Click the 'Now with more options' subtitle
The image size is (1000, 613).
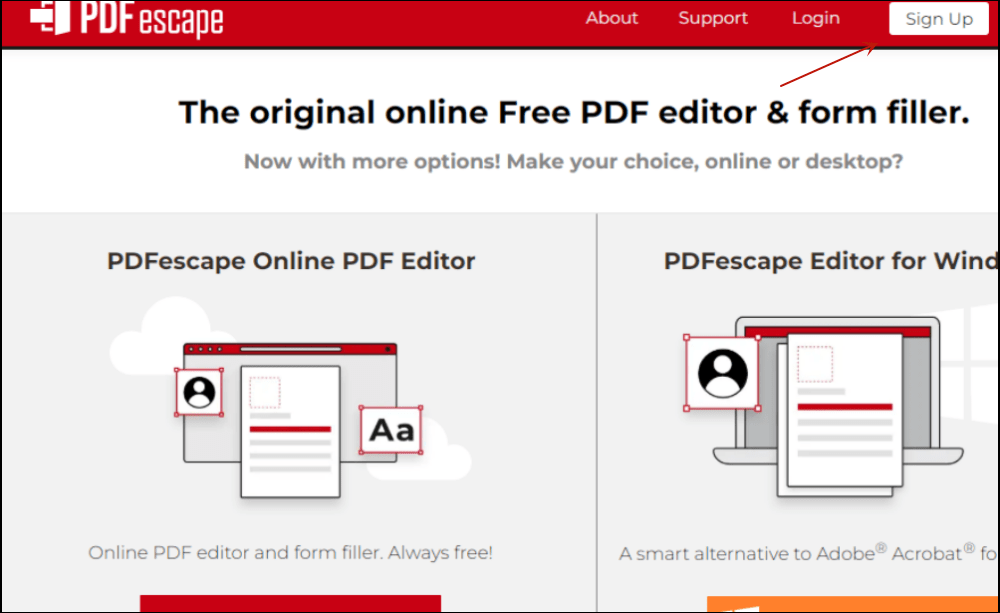pyautogui.click(x=573, y=161)
